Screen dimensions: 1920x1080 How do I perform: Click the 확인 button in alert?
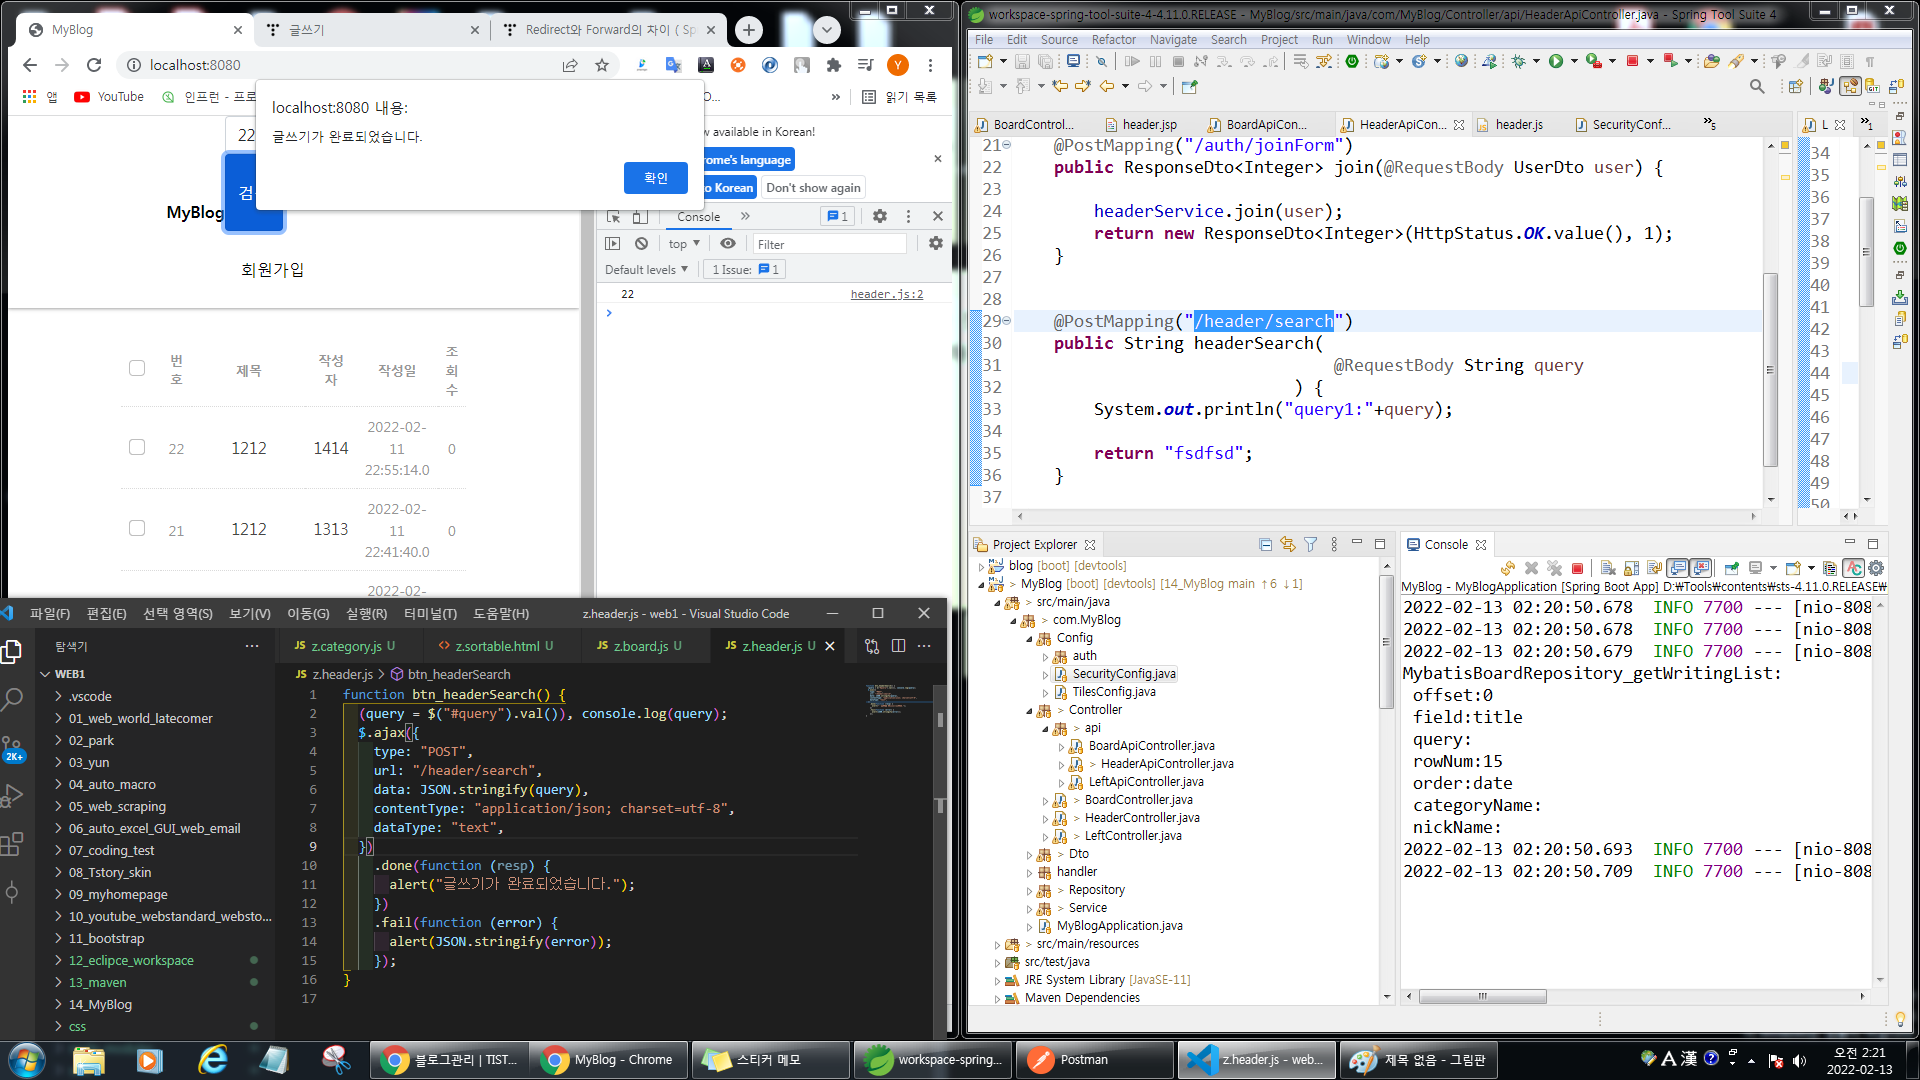tap(655, 178)
